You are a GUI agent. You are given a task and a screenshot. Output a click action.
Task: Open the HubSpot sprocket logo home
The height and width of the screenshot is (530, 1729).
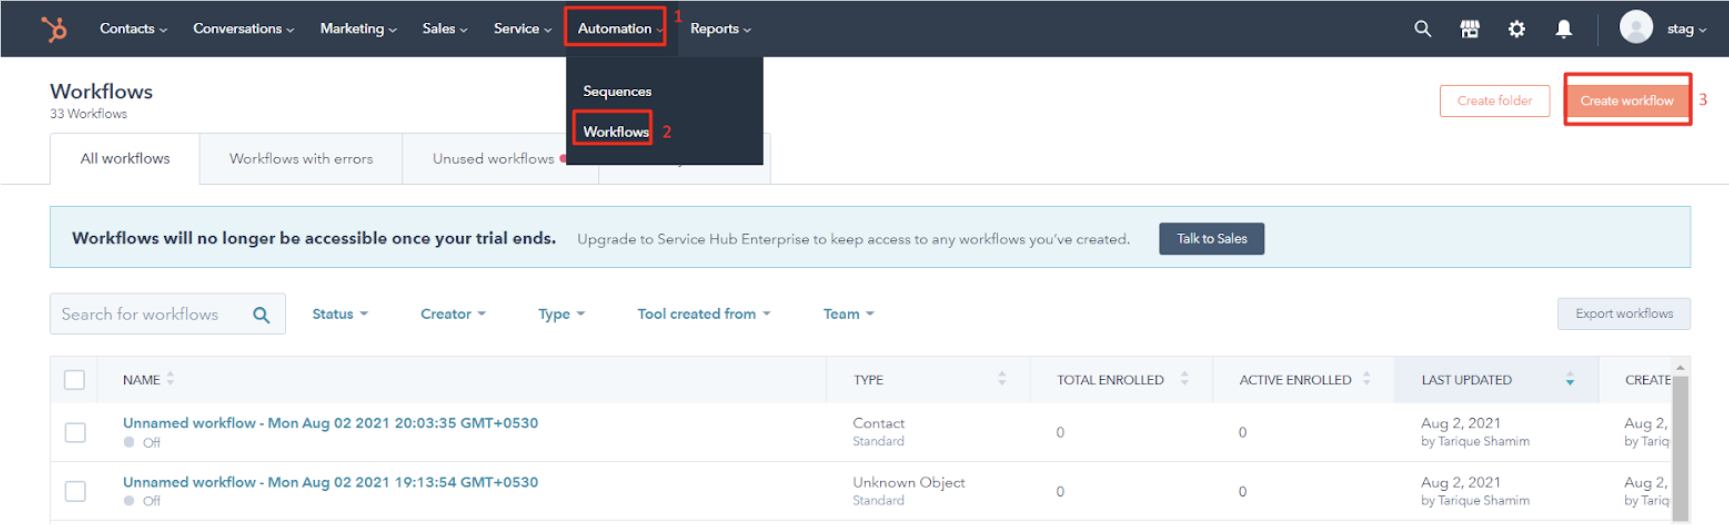(54, 28)
